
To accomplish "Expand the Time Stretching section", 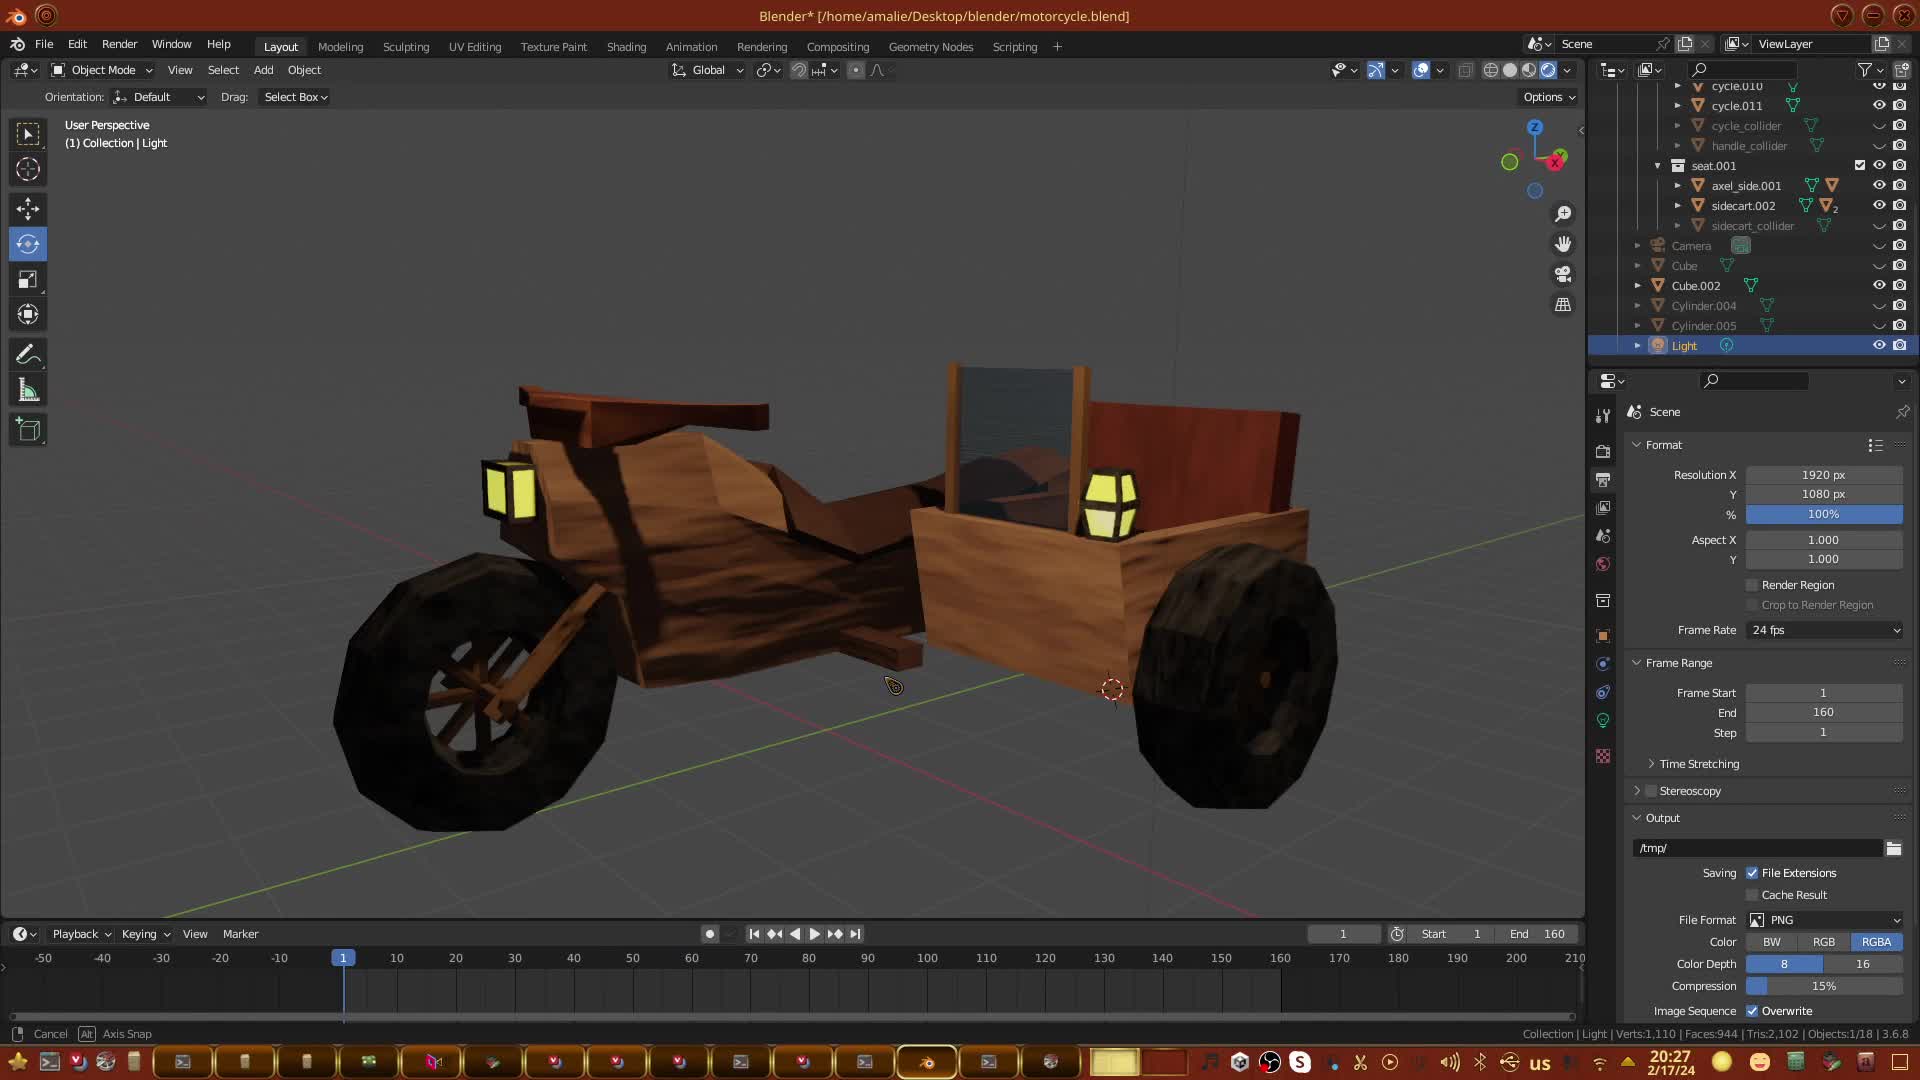I will click(1698, 764).
